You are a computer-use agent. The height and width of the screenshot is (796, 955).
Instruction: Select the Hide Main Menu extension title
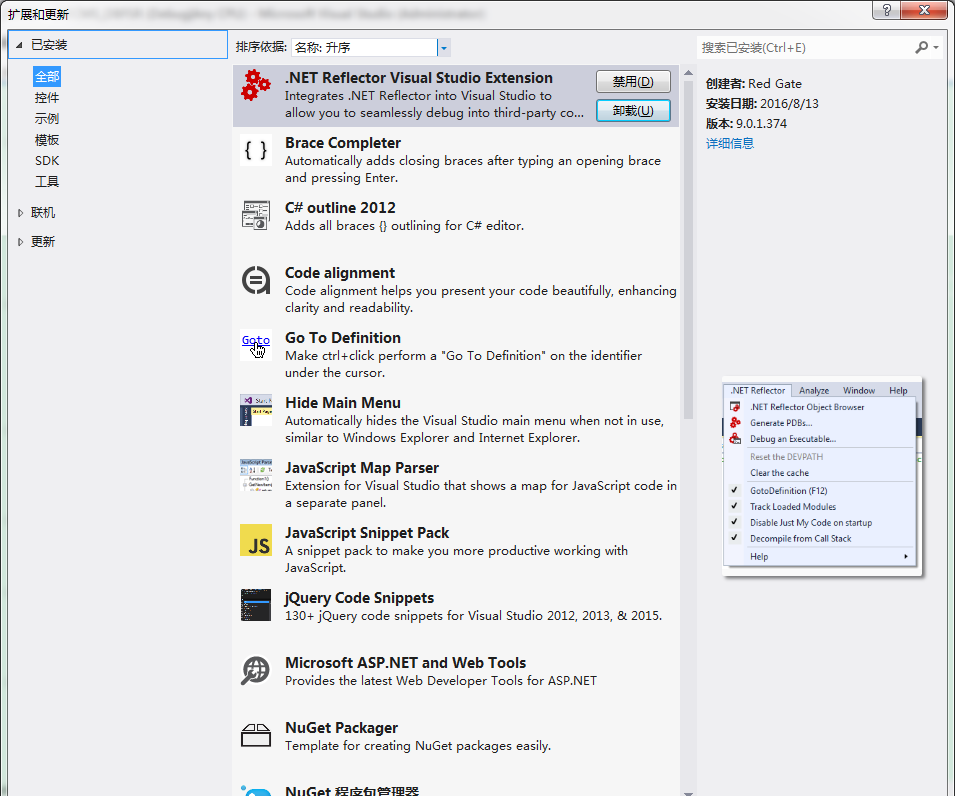click(343, 403)
